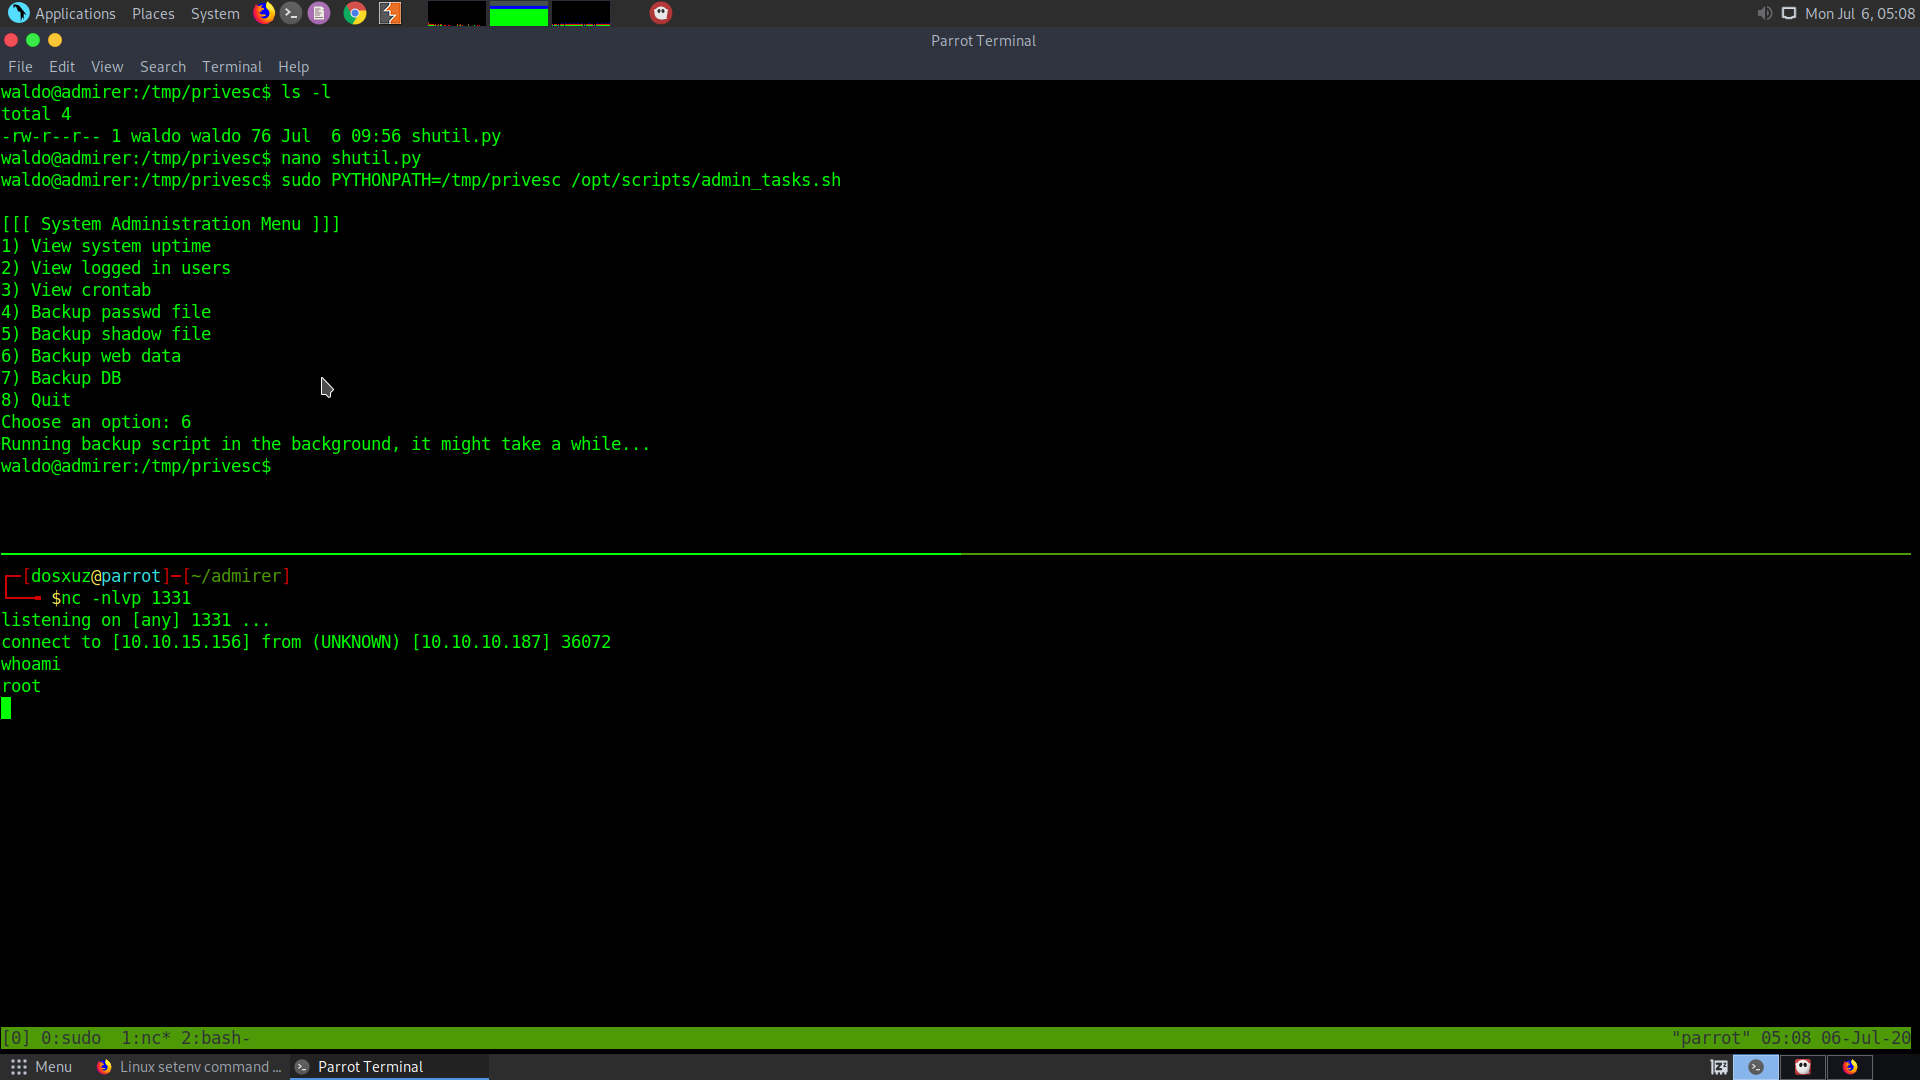The height and width of the screenshot is (1080, 1920).
Task: Click the purple text editor launcher
Action: coord(319,13)
